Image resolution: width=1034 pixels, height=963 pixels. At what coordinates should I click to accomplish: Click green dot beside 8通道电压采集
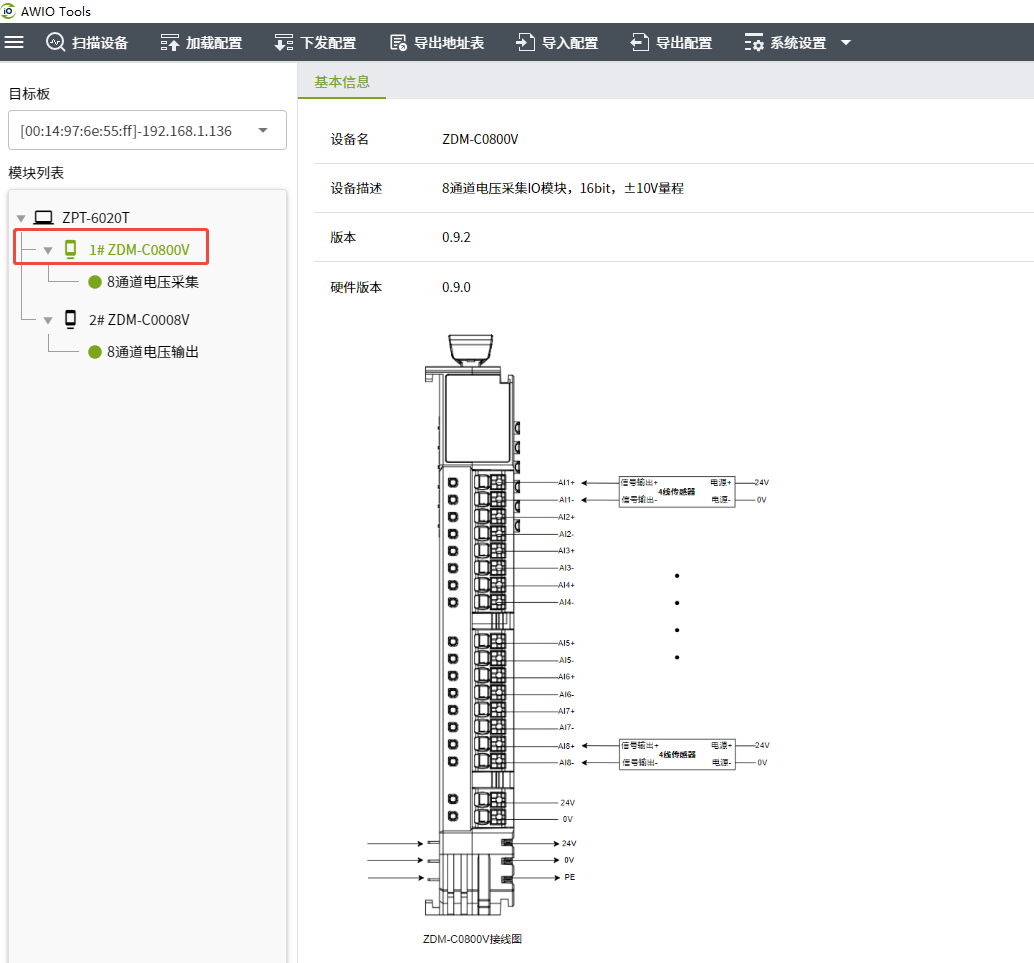click(x=95, y=282)
